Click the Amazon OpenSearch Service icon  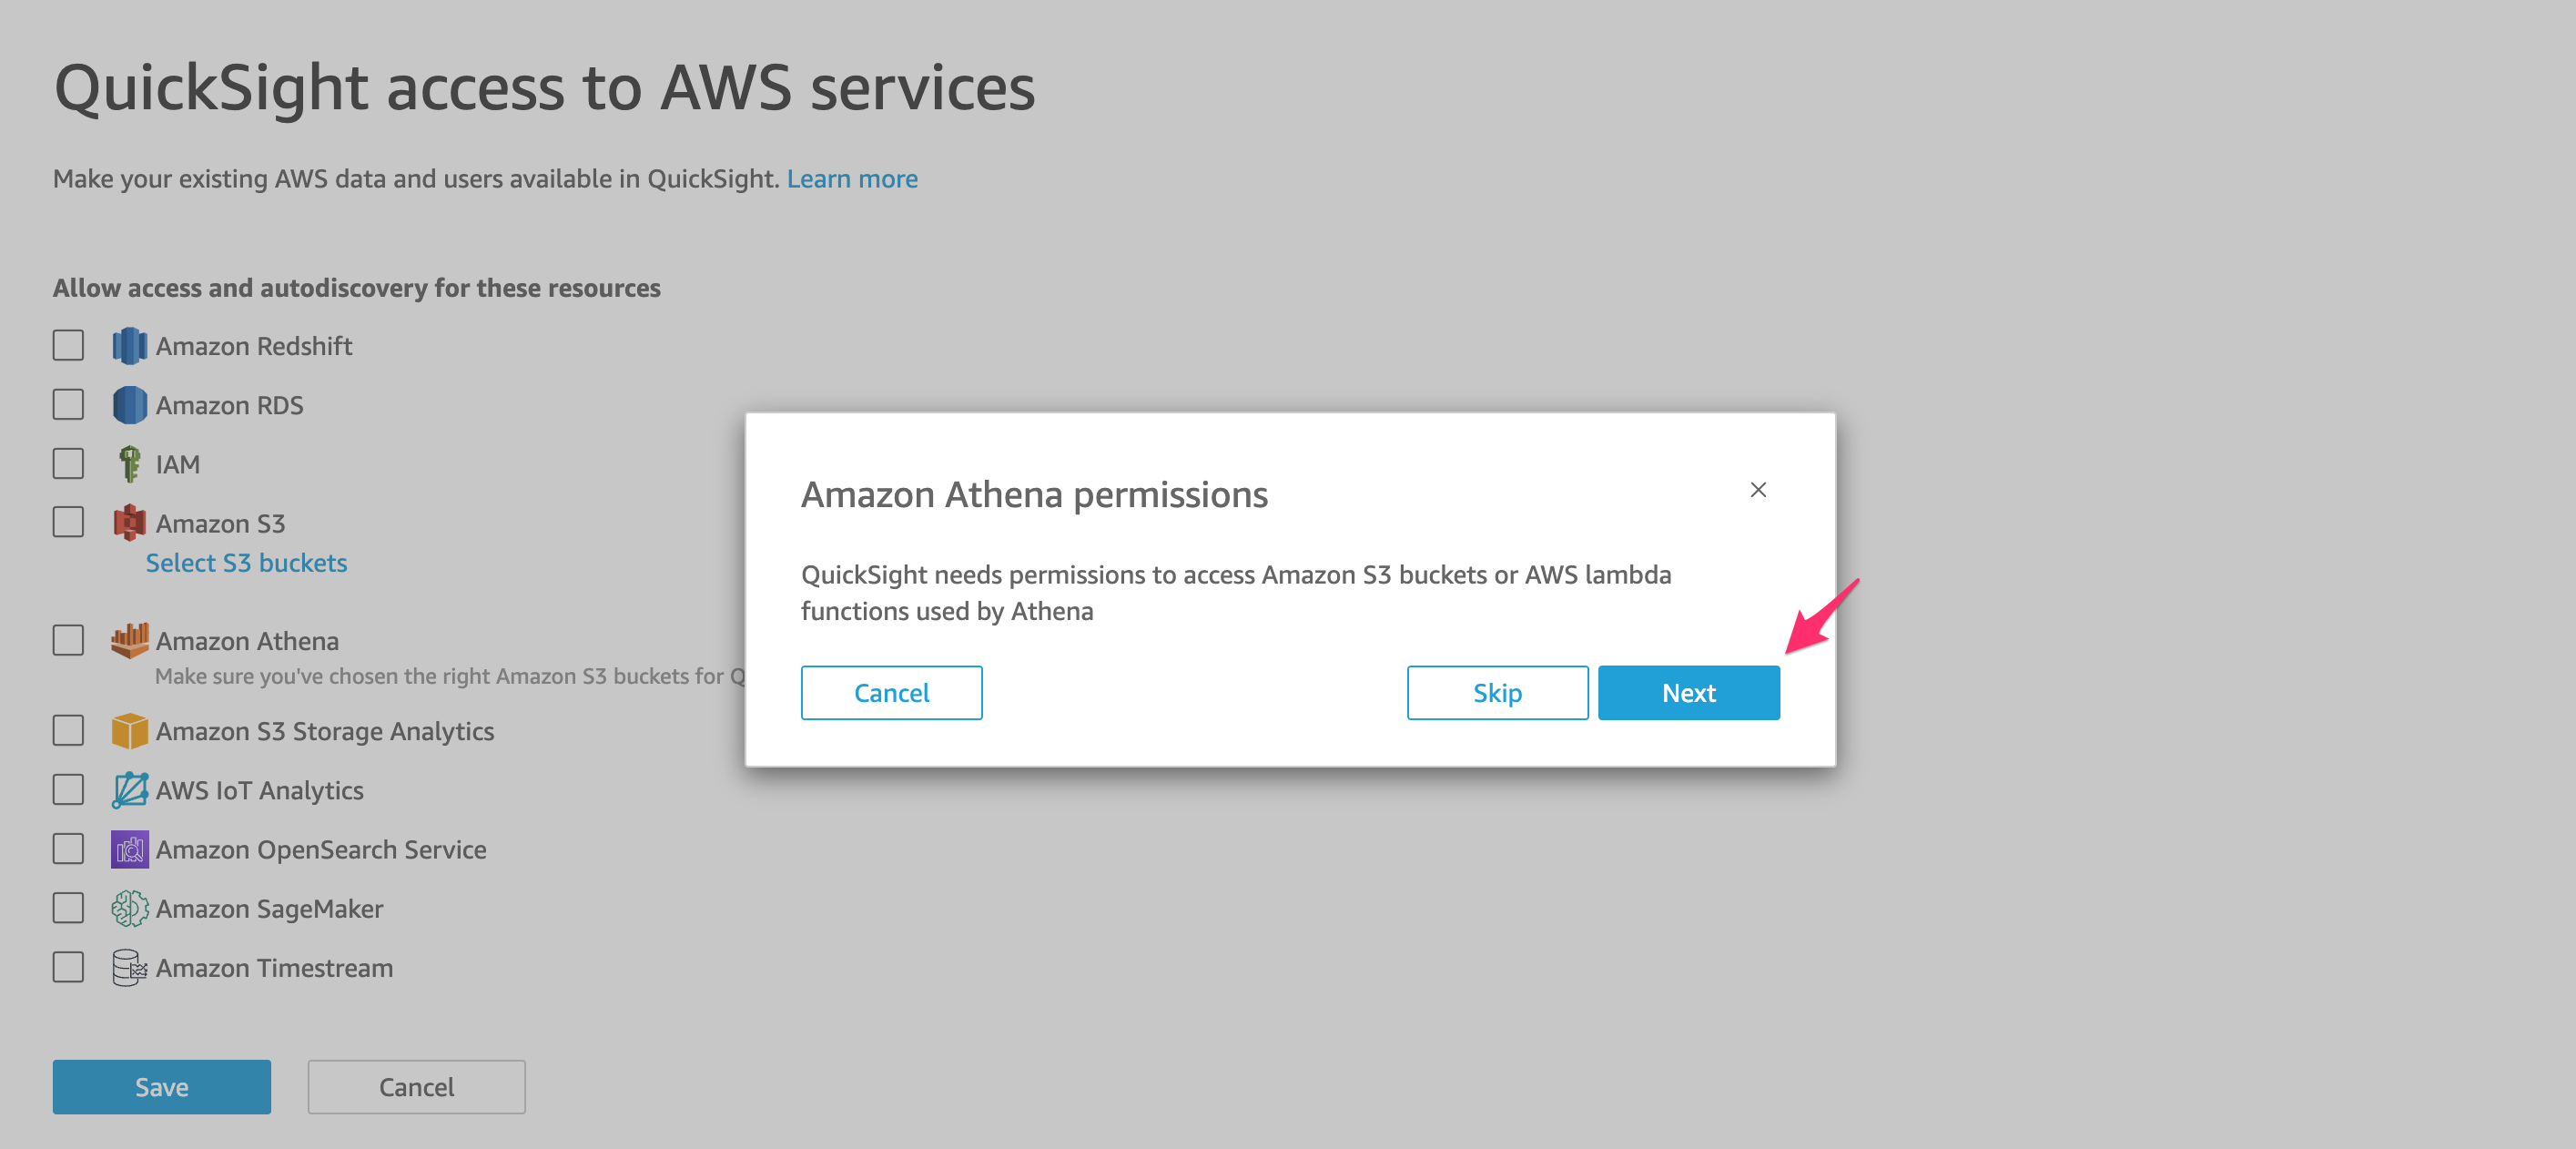point(129,849)
